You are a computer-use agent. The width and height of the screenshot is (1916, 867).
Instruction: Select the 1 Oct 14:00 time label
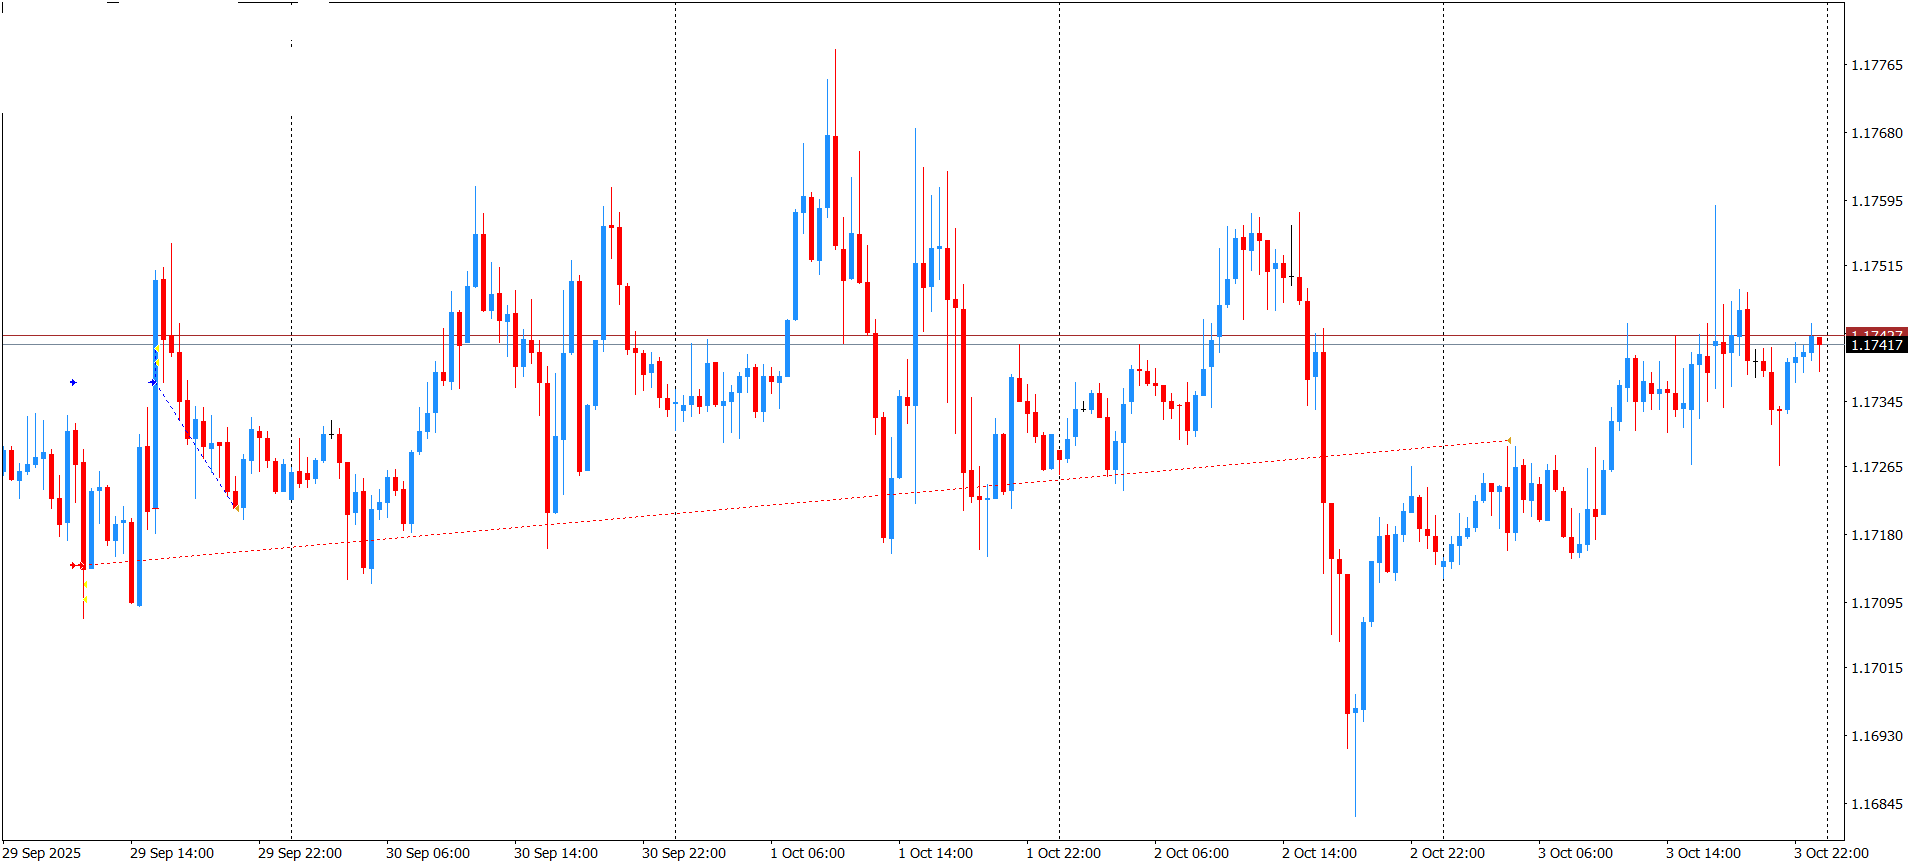(x=935, y=853)
